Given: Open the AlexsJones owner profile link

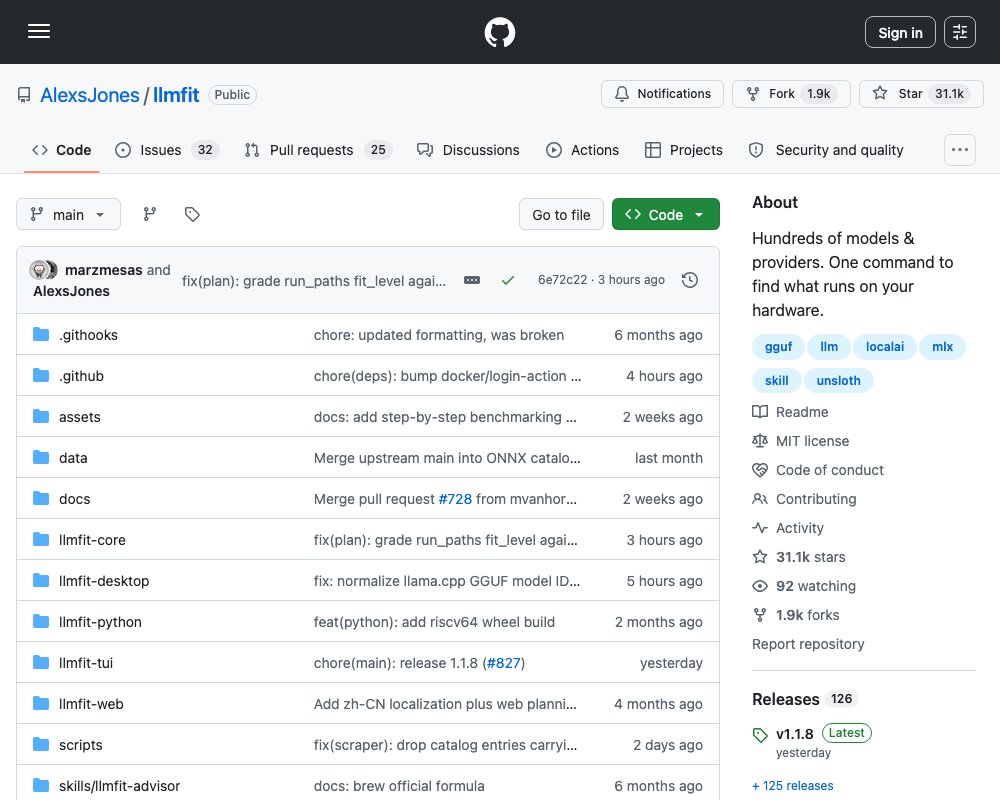Looking at the screenshot, I should coord(90,95).
